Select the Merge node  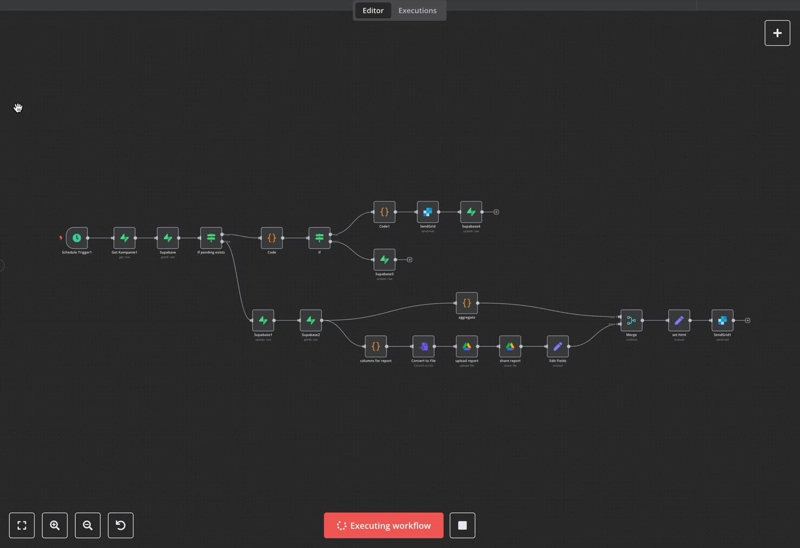click(x=631, y=320)
